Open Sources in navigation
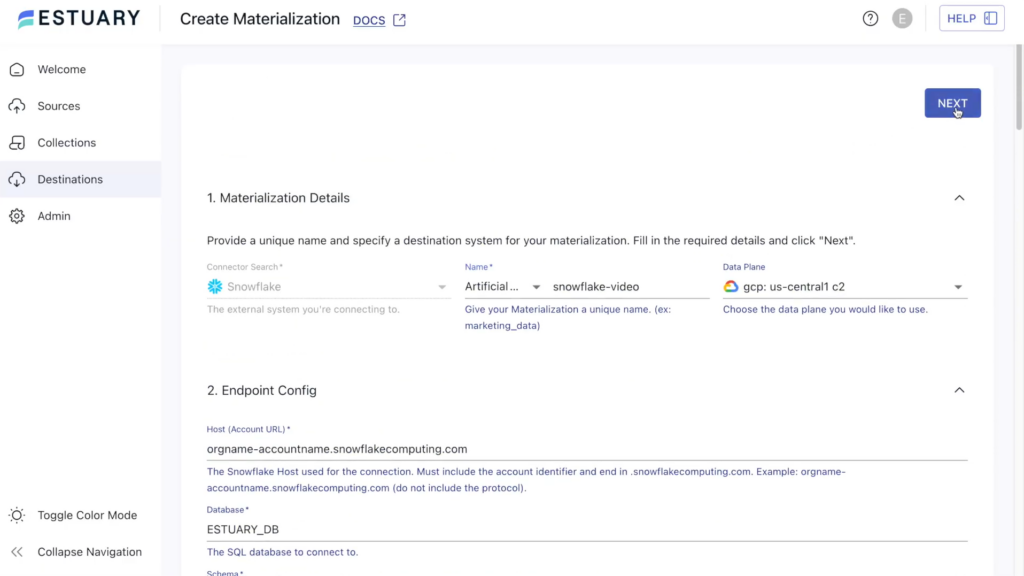This screenshot has height=576, width=1024. [59, 106]
